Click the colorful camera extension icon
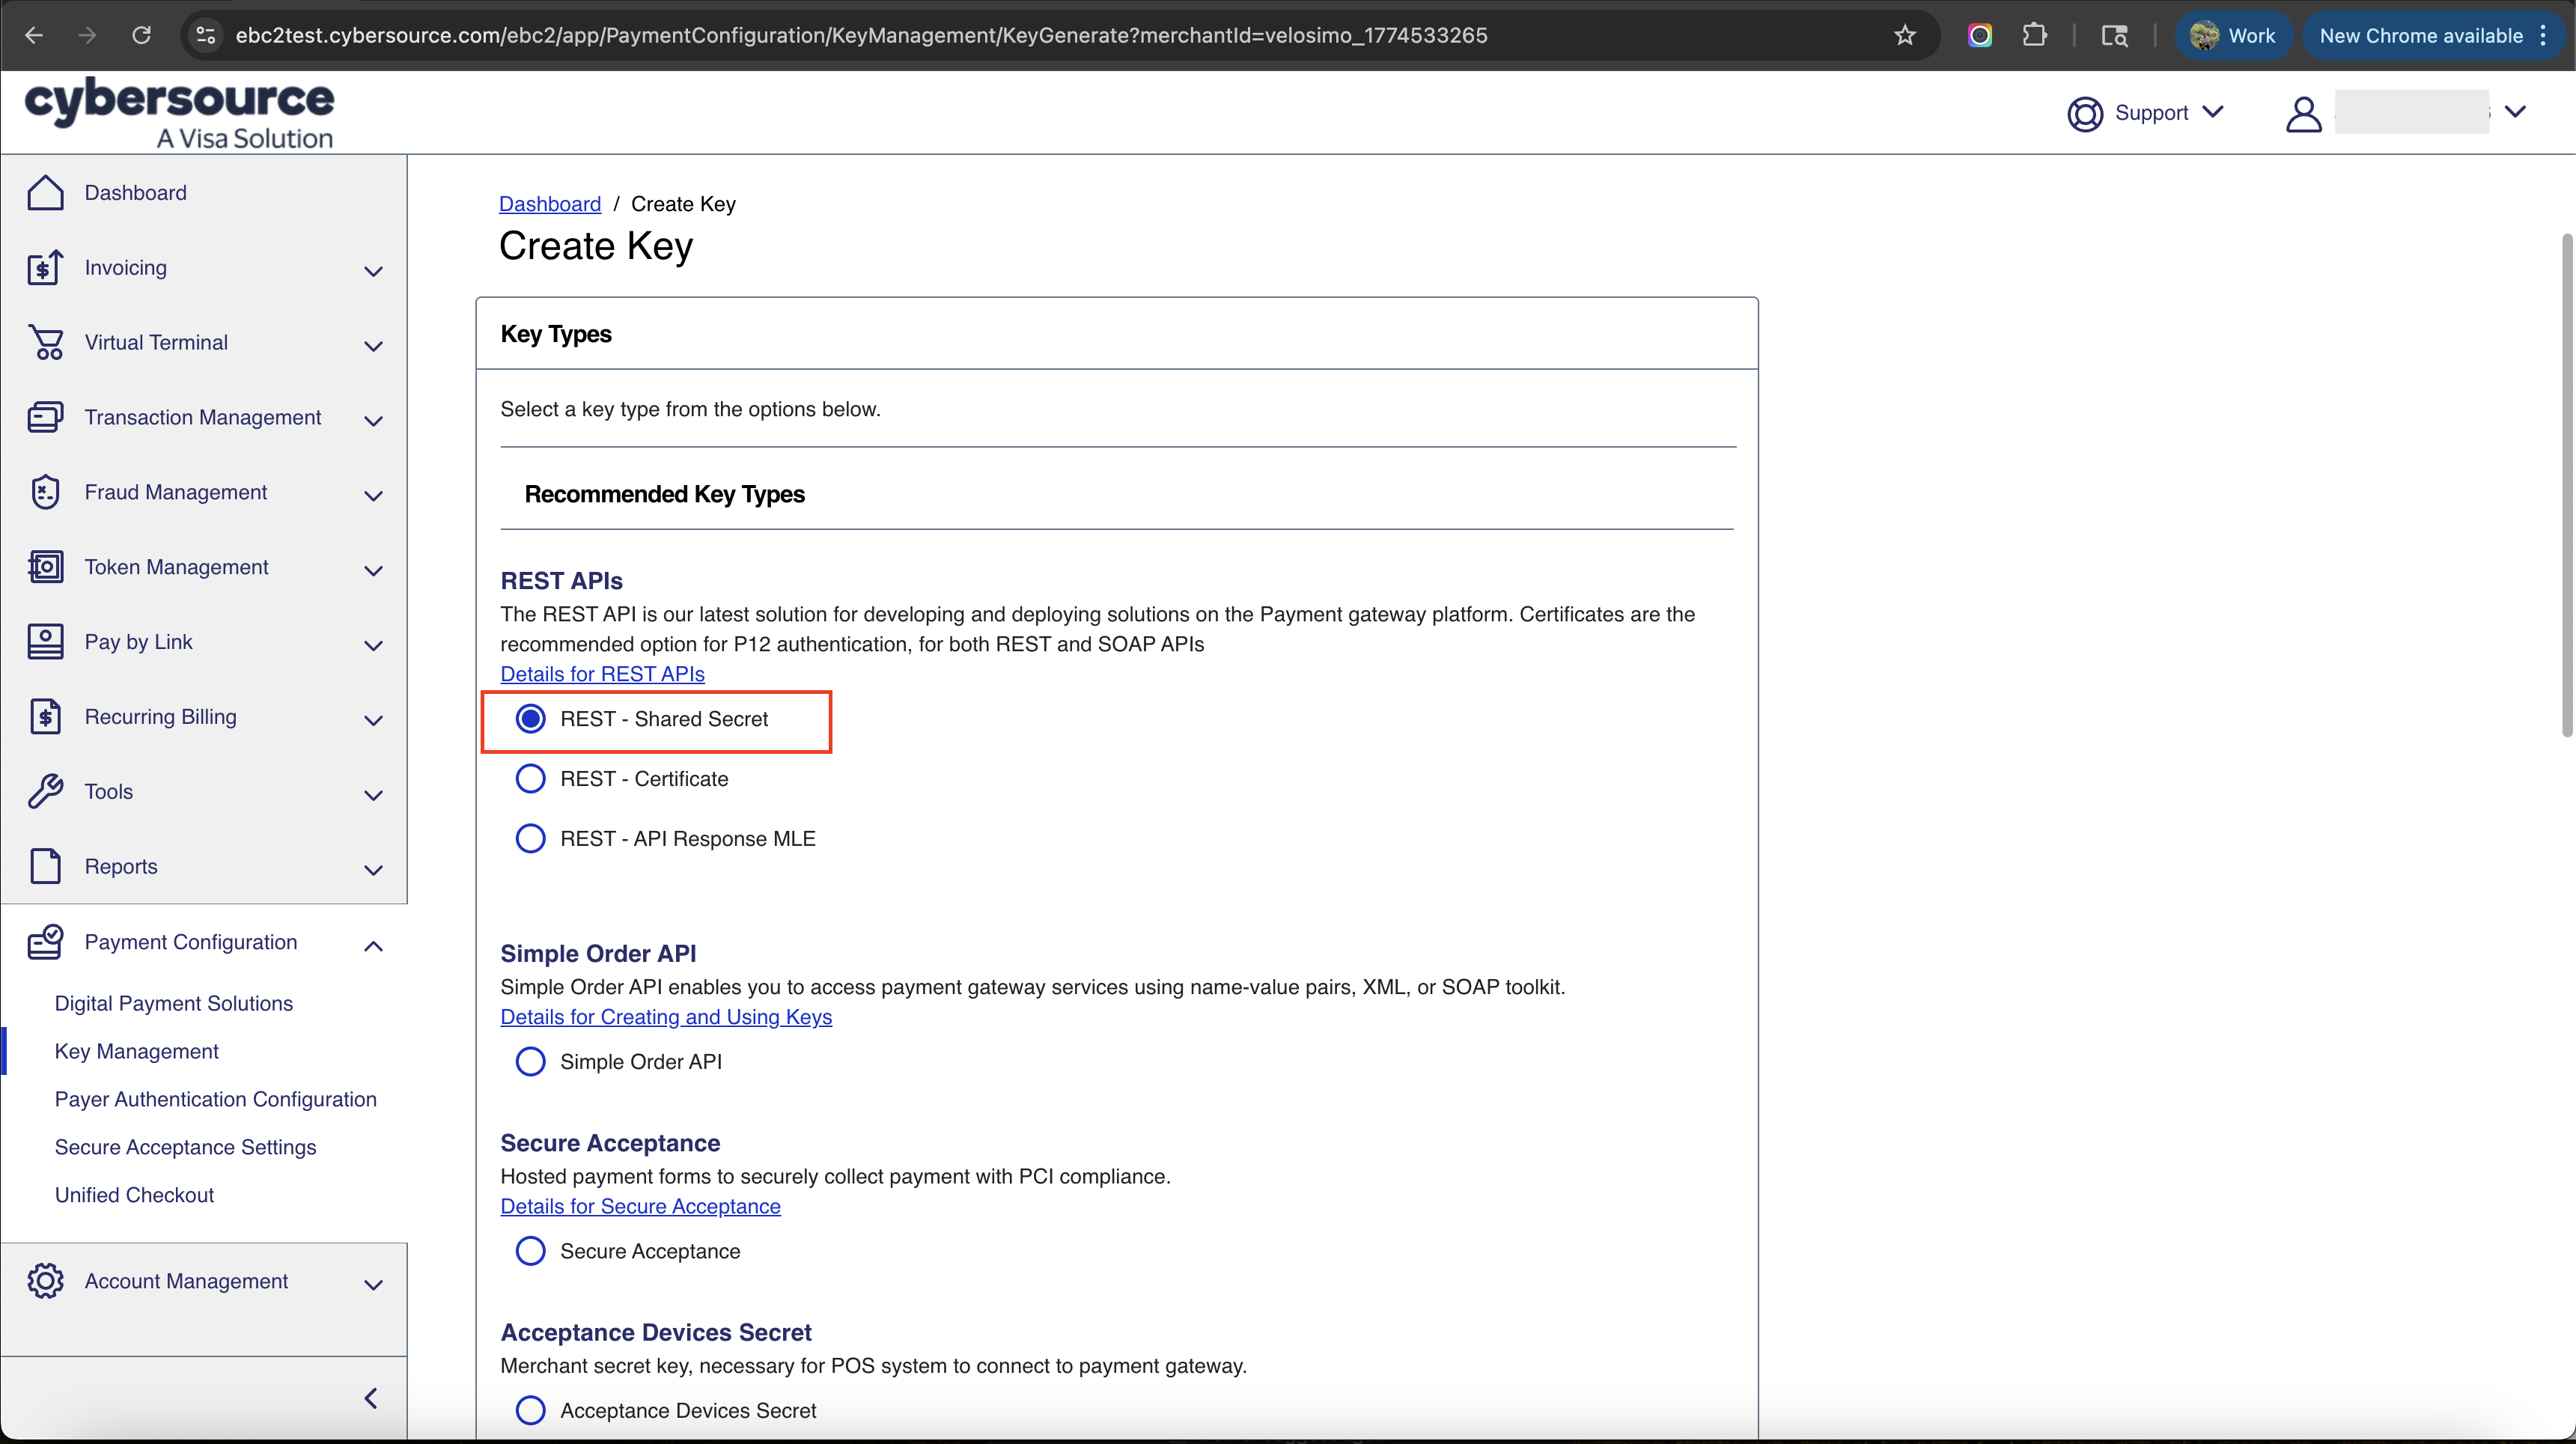2576x1444 pixels. 1980,36
